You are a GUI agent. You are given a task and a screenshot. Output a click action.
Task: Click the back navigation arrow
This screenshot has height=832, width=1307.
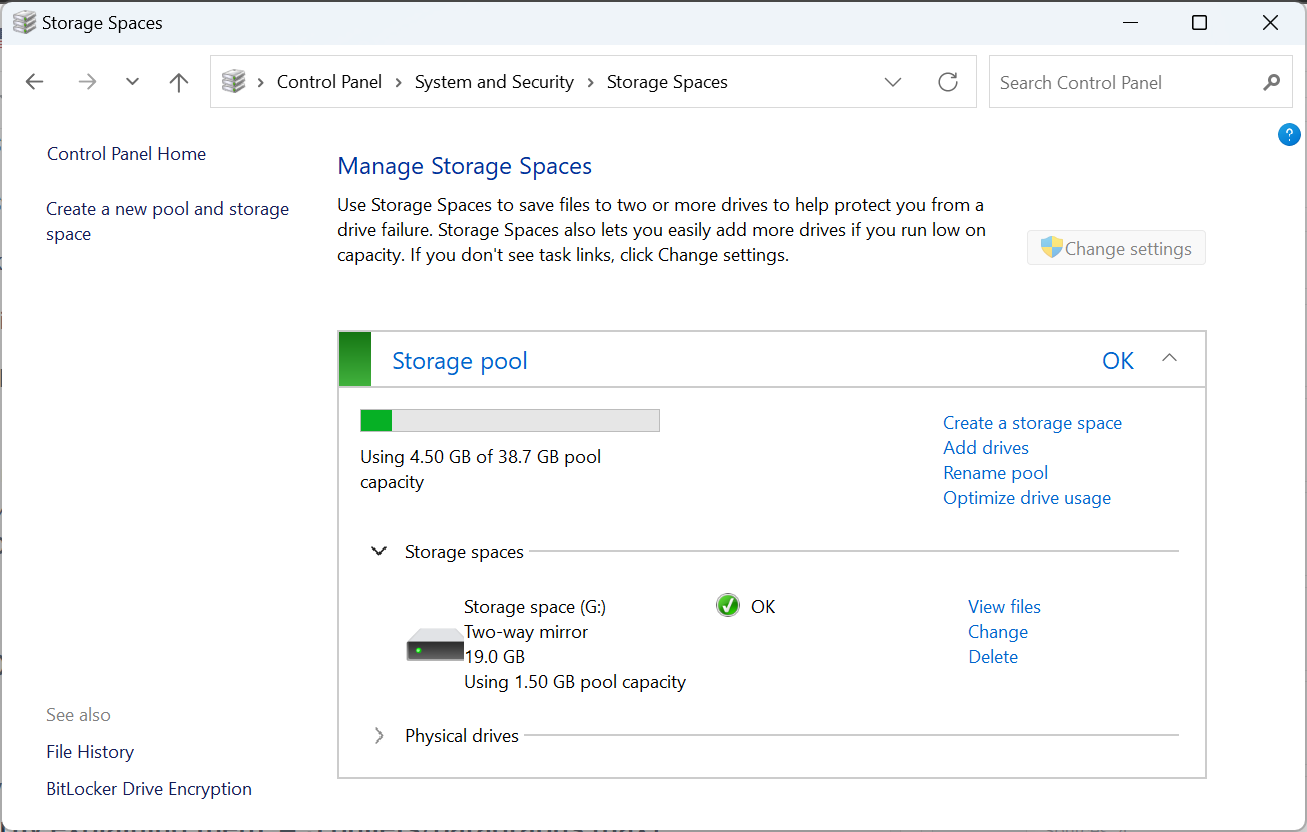coord(34,82)
